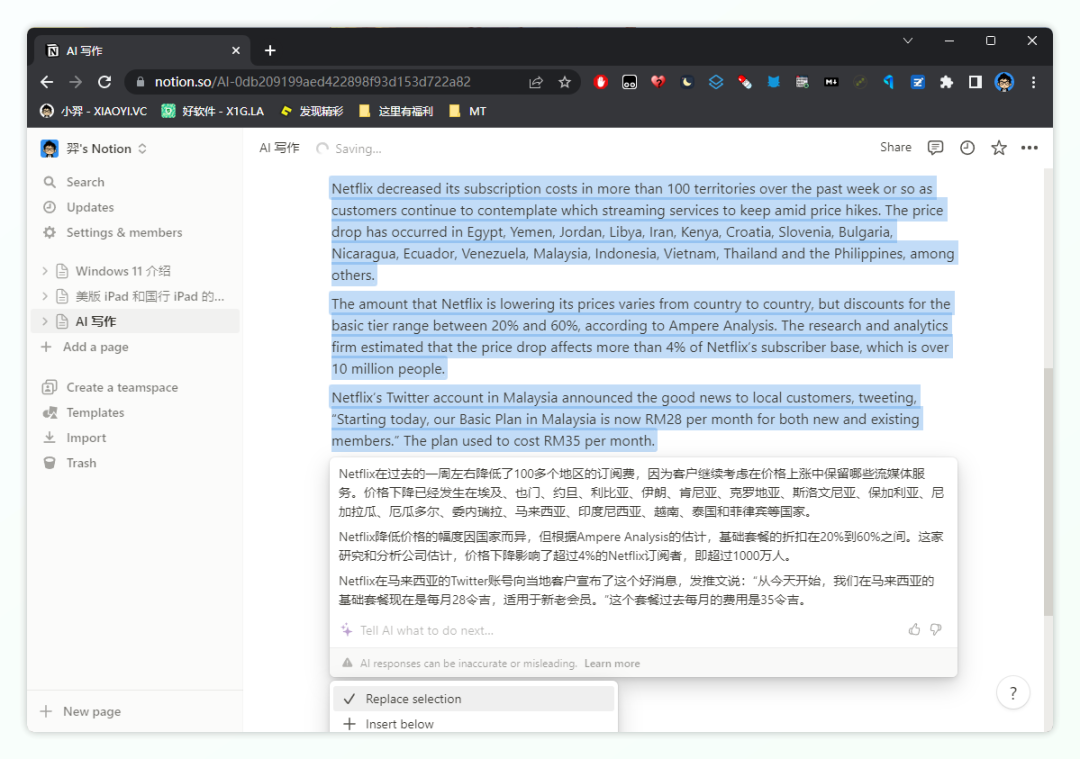Click the stacked layers extension icon
Image resolution: width=1080 pixels, height=759 pixels.
(x=716, y=82)
